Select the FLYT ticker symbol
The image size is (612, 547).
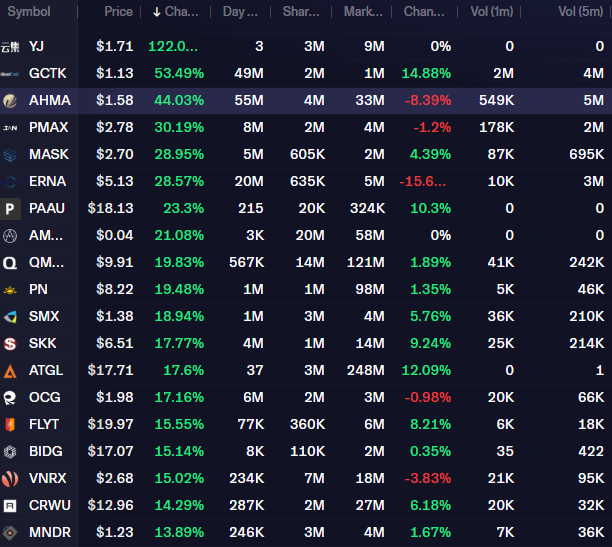pyautogui.click(x=44, y=424)
